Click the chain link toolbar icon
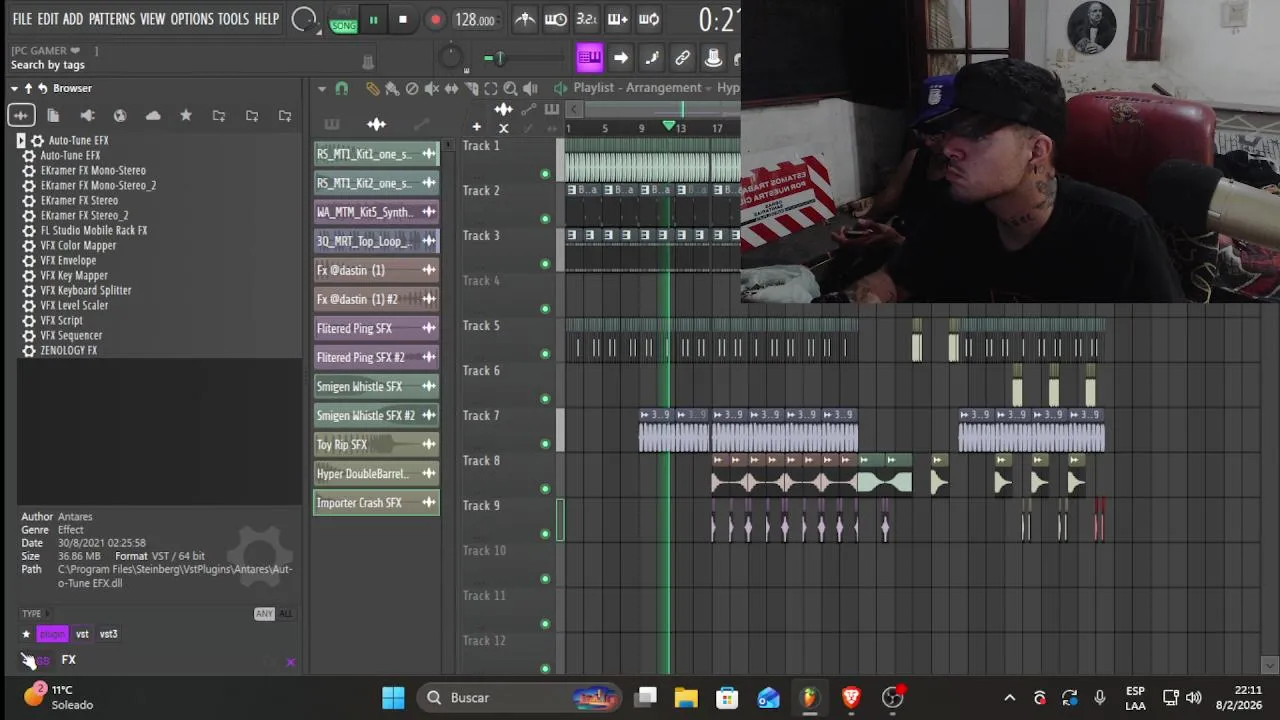The height and width of the screenshot is (720, 1280). click(682, 58)
